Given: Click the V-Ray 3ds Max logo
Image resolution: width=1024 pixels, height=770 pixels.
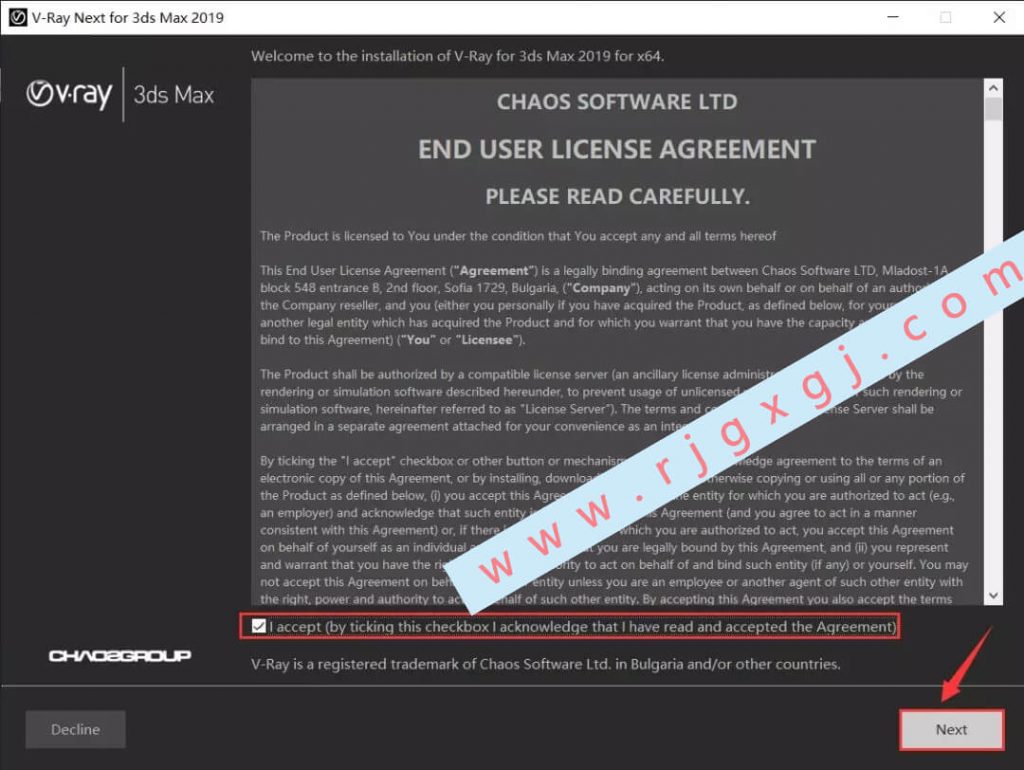Looking at the screenshot, I should tap(120, 95).
